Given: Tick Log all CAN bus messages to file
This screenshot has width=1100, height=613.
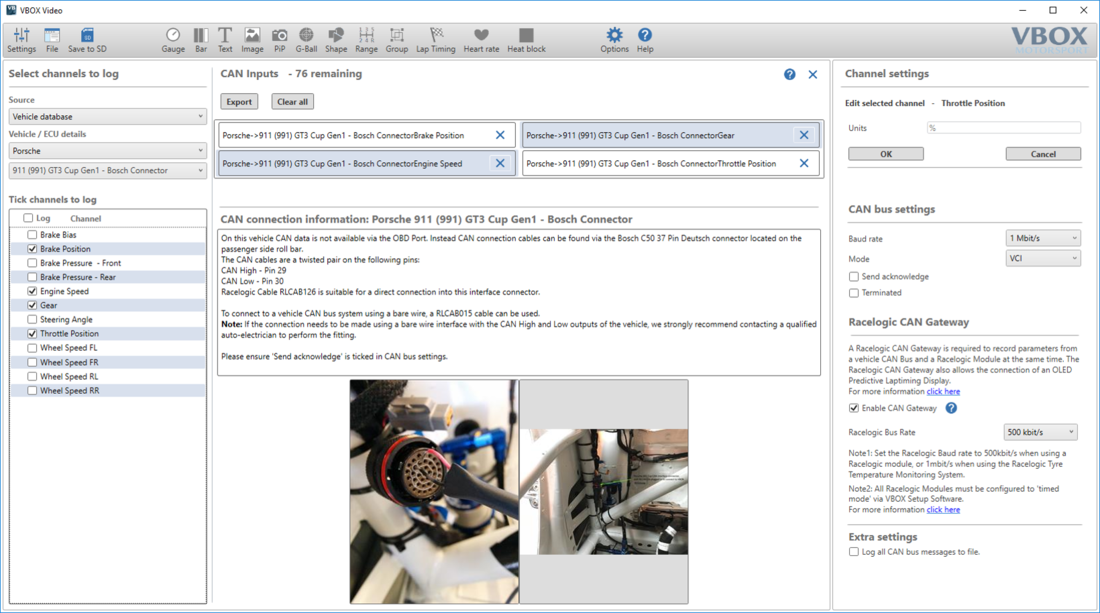Looking at the screenshot, I should (854, 552).
